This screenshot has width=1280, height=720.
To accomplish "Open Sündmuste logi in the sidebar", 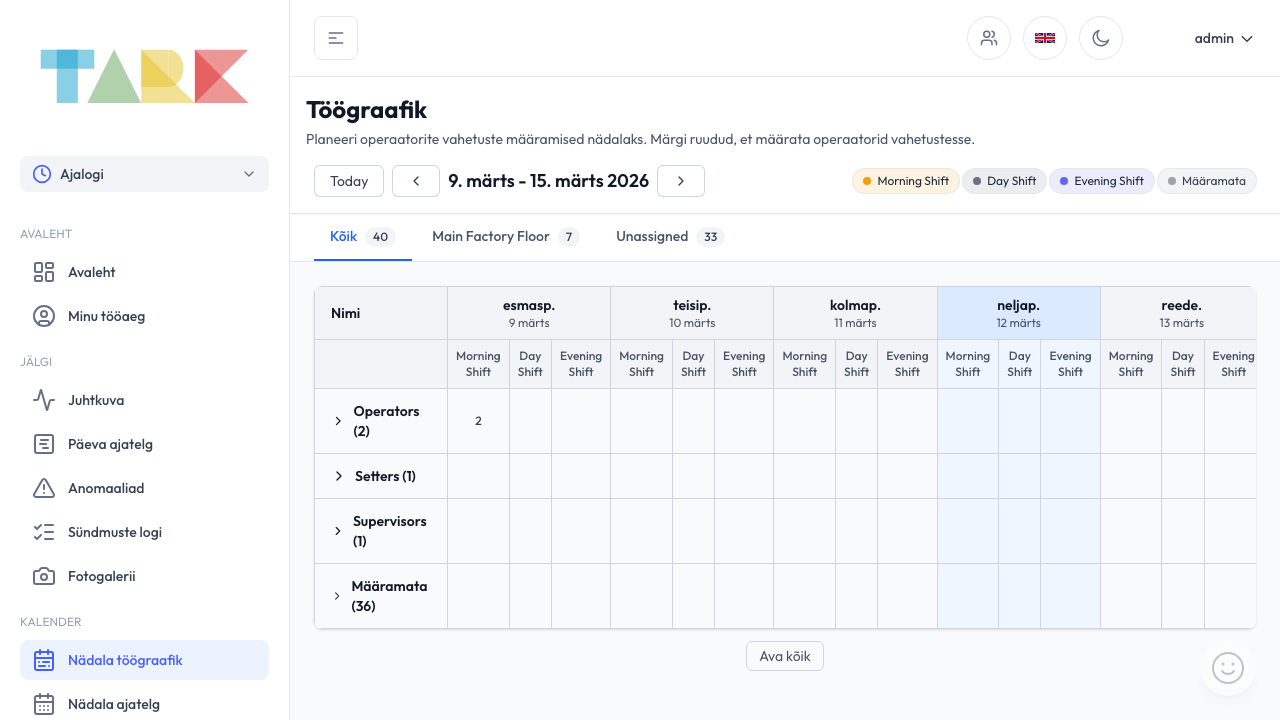I will [144, 532].
